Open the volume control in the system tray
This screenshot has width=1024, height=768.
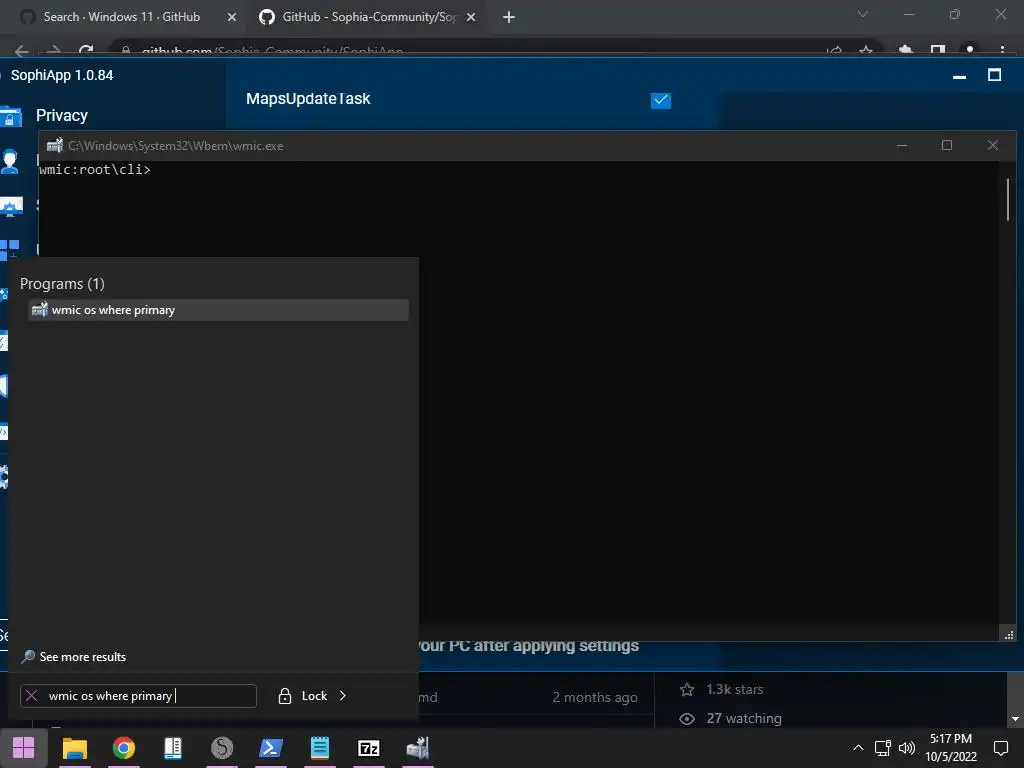(x=907, y=748)
